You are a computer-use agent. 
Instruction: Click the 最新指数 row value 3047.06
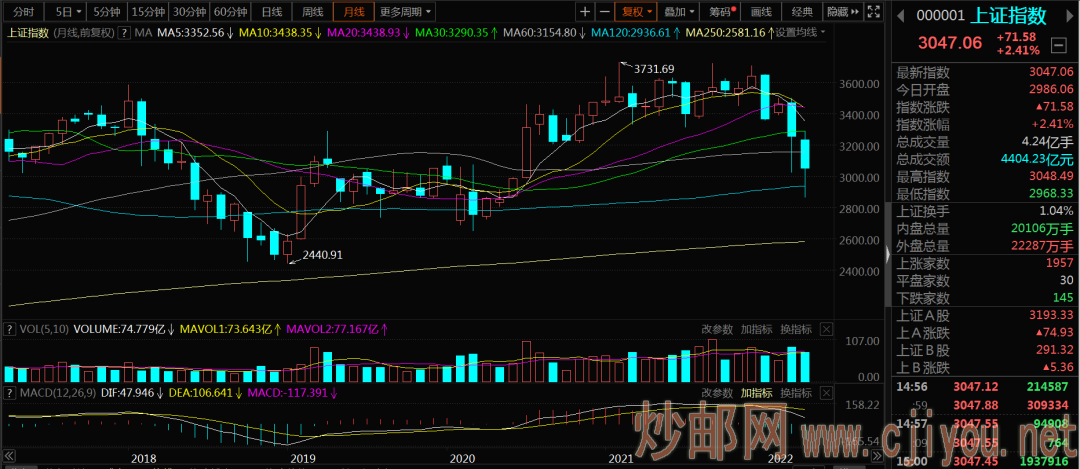(x=1050, y=72)
